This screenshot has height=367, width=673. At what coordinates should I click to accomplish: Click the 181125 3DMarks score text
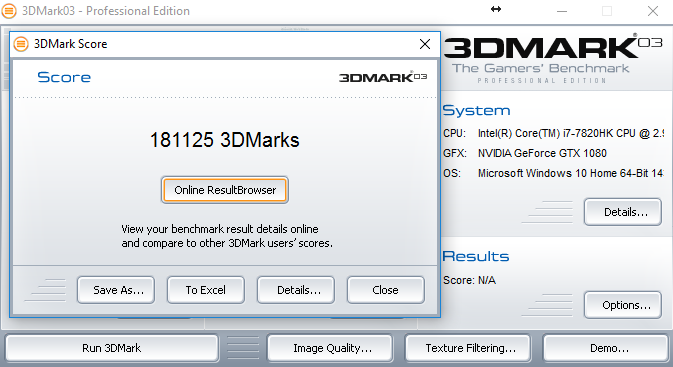pos(224,140)
